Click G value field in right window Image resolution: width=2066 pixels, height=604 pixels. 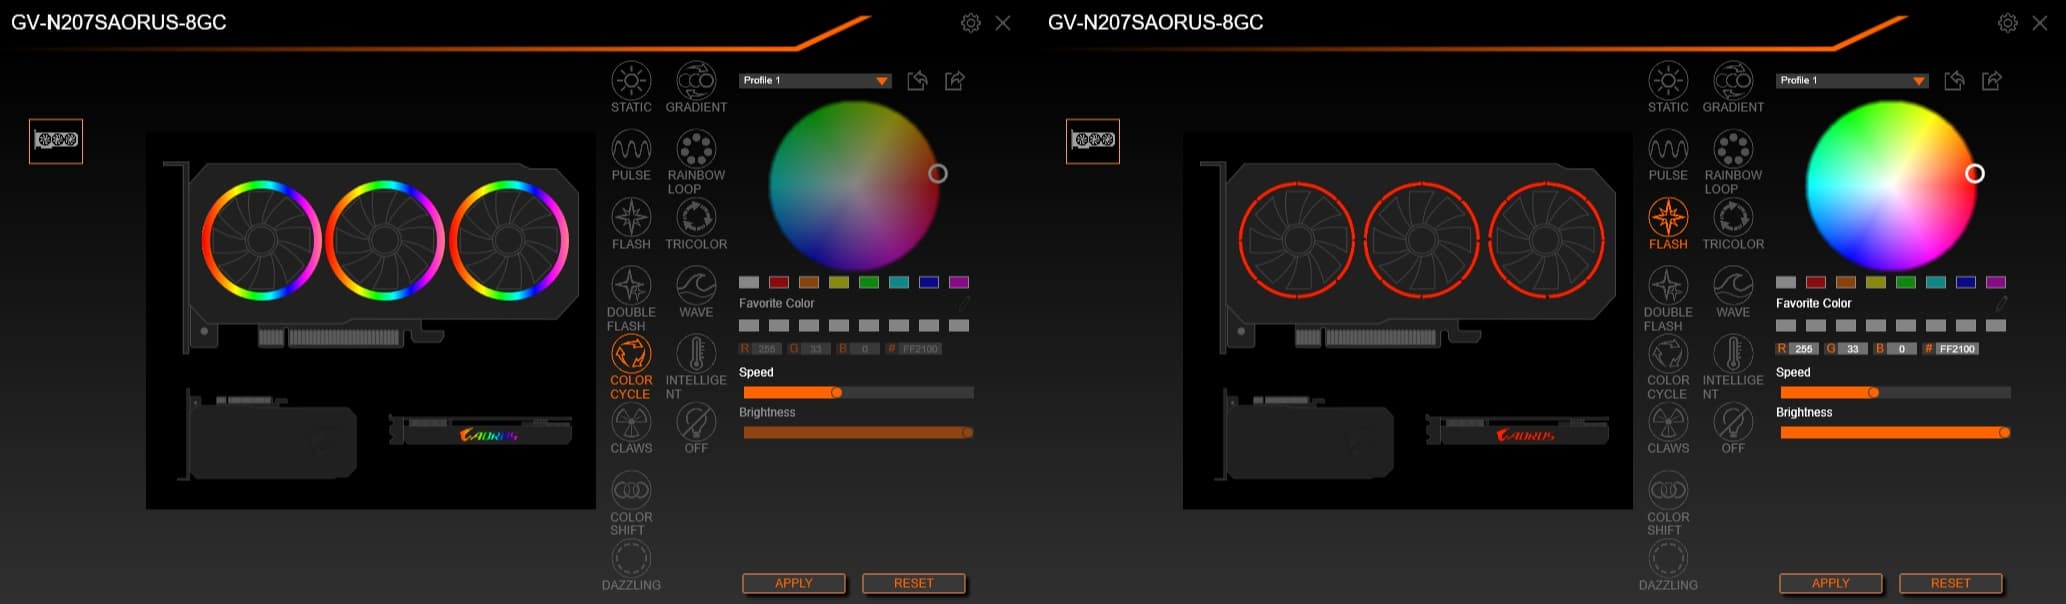[1853, 349]
